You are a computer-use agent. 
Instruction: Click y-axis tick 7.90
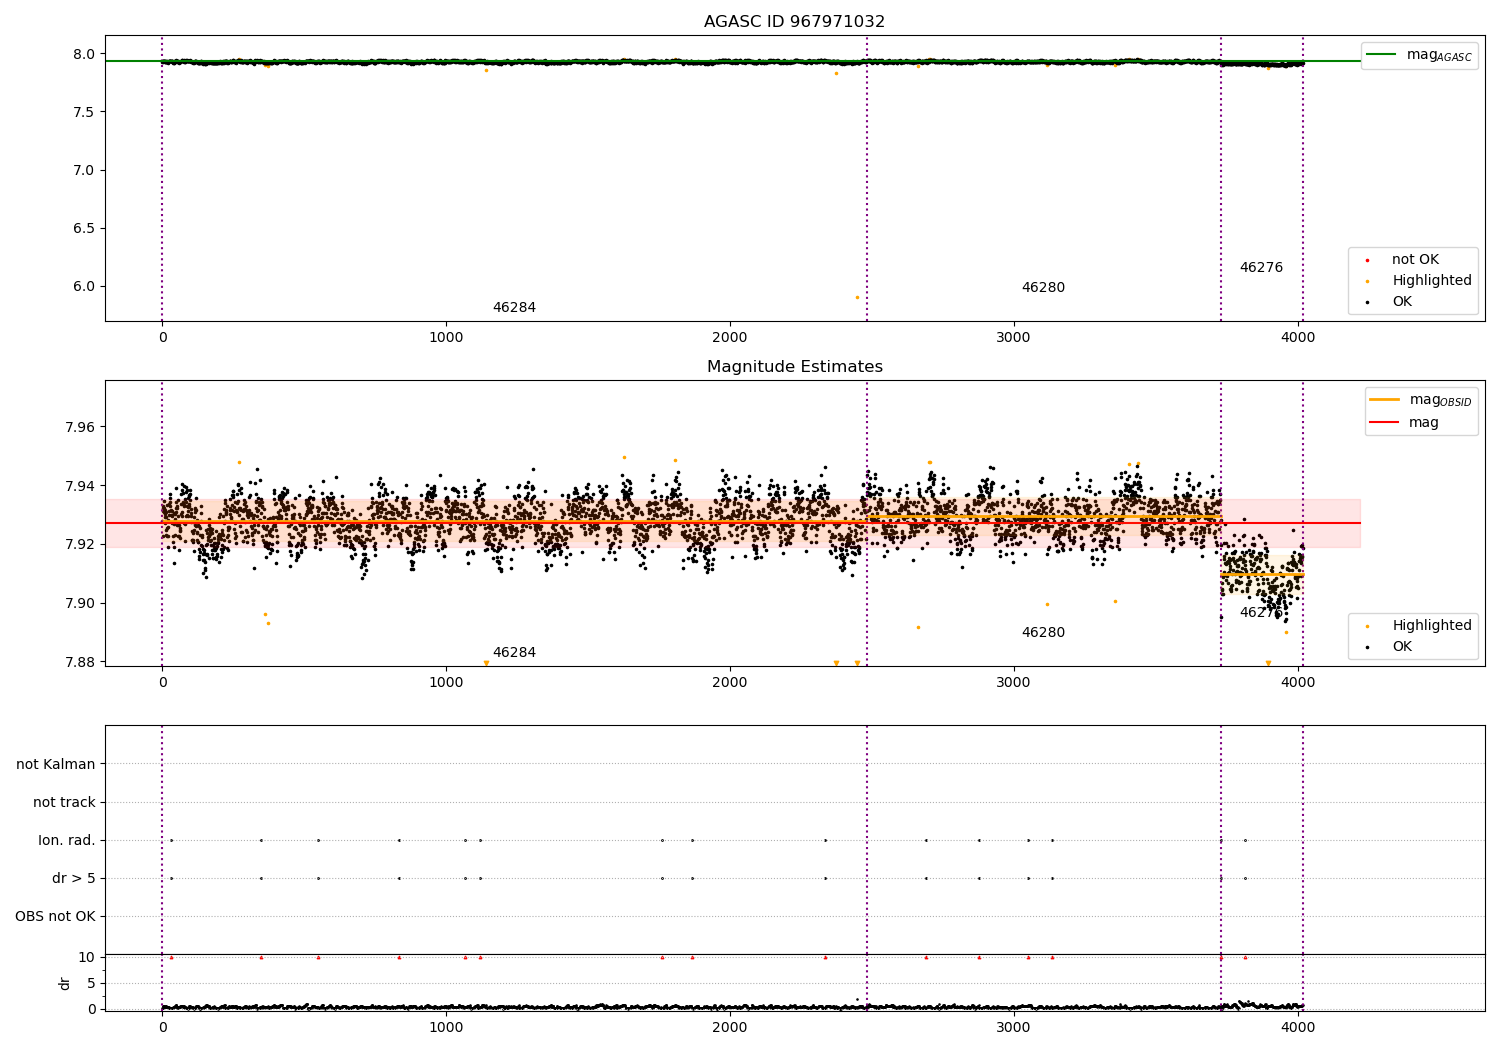pyautogui.click(x=80, y=603)
